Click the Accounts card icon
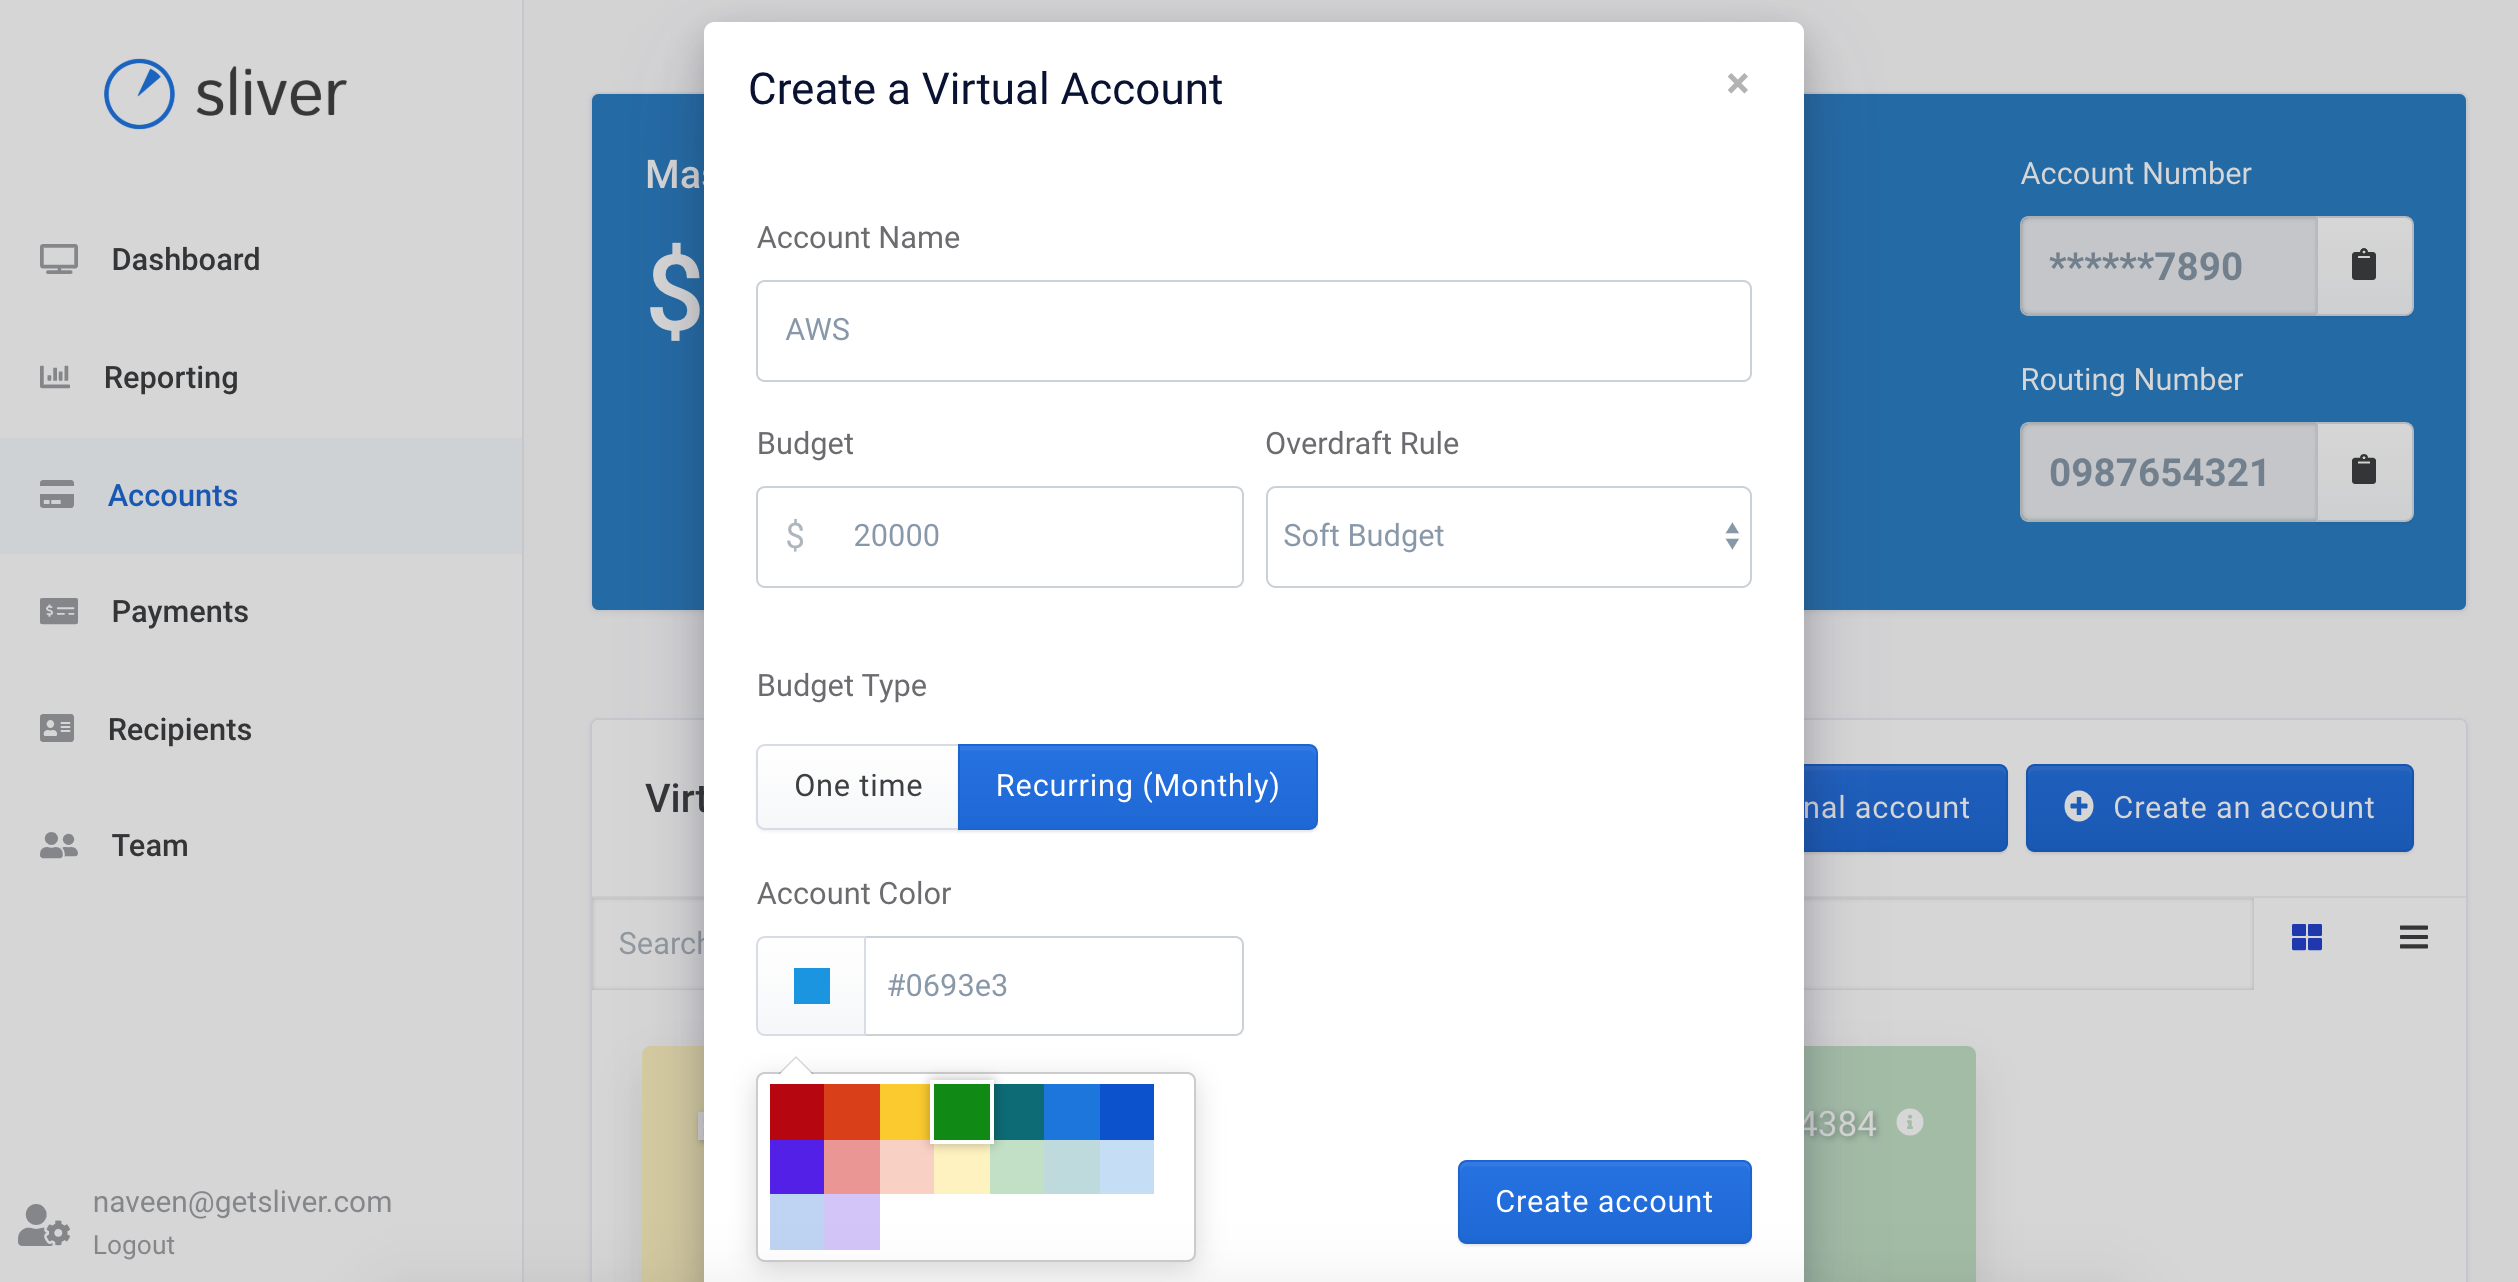2518x1282 pixels. coord(57,494)
